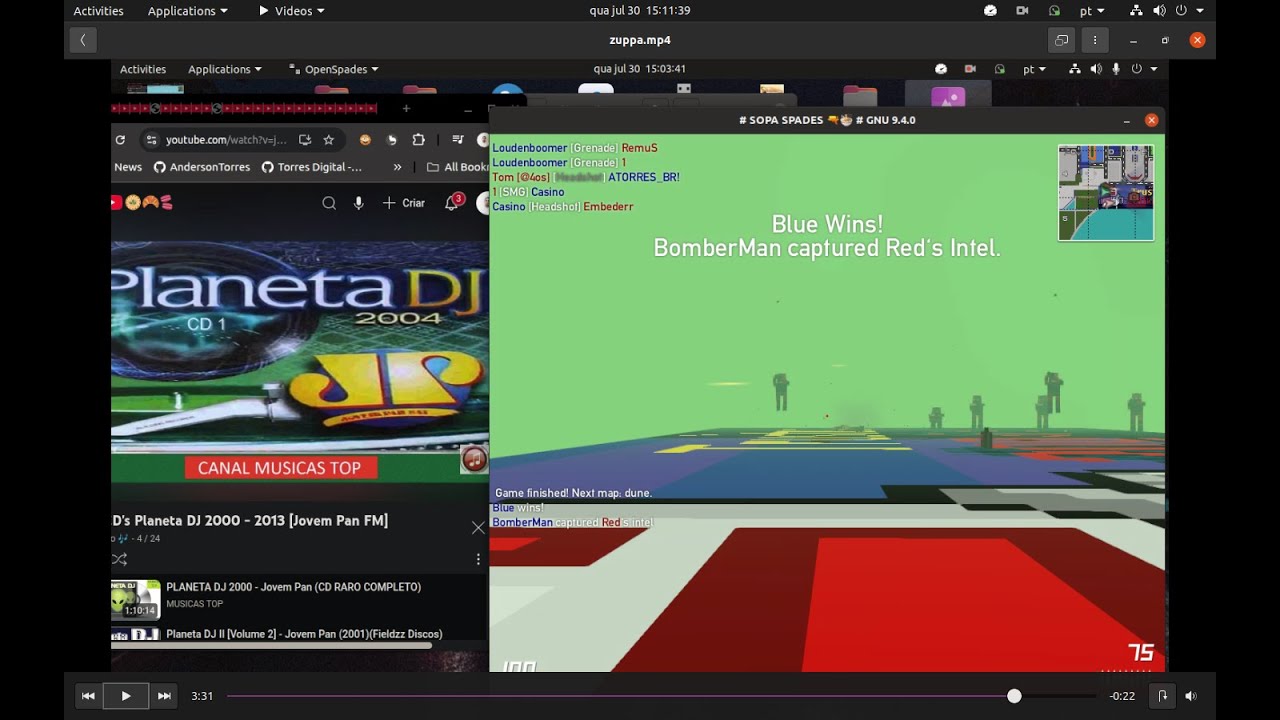Open the AndersonTorres GitHub bookmark
Viewport: 1280px width, 720px height.
(x=202, y=167)
